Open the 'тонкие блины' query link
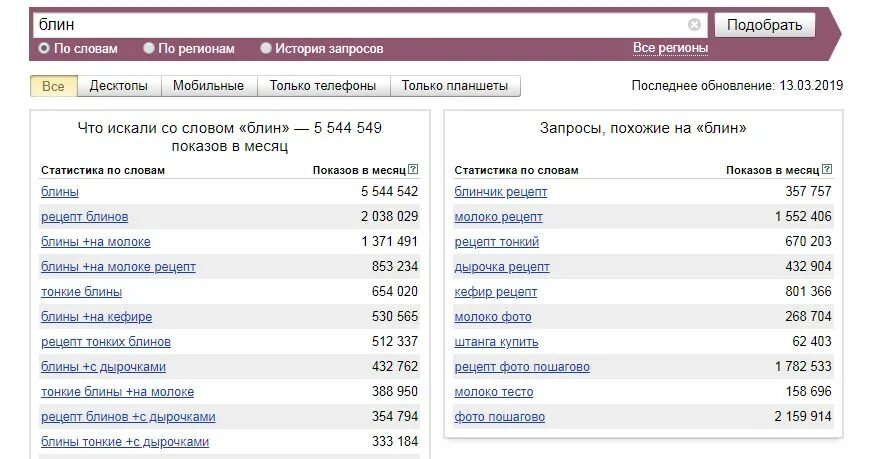 82,292
